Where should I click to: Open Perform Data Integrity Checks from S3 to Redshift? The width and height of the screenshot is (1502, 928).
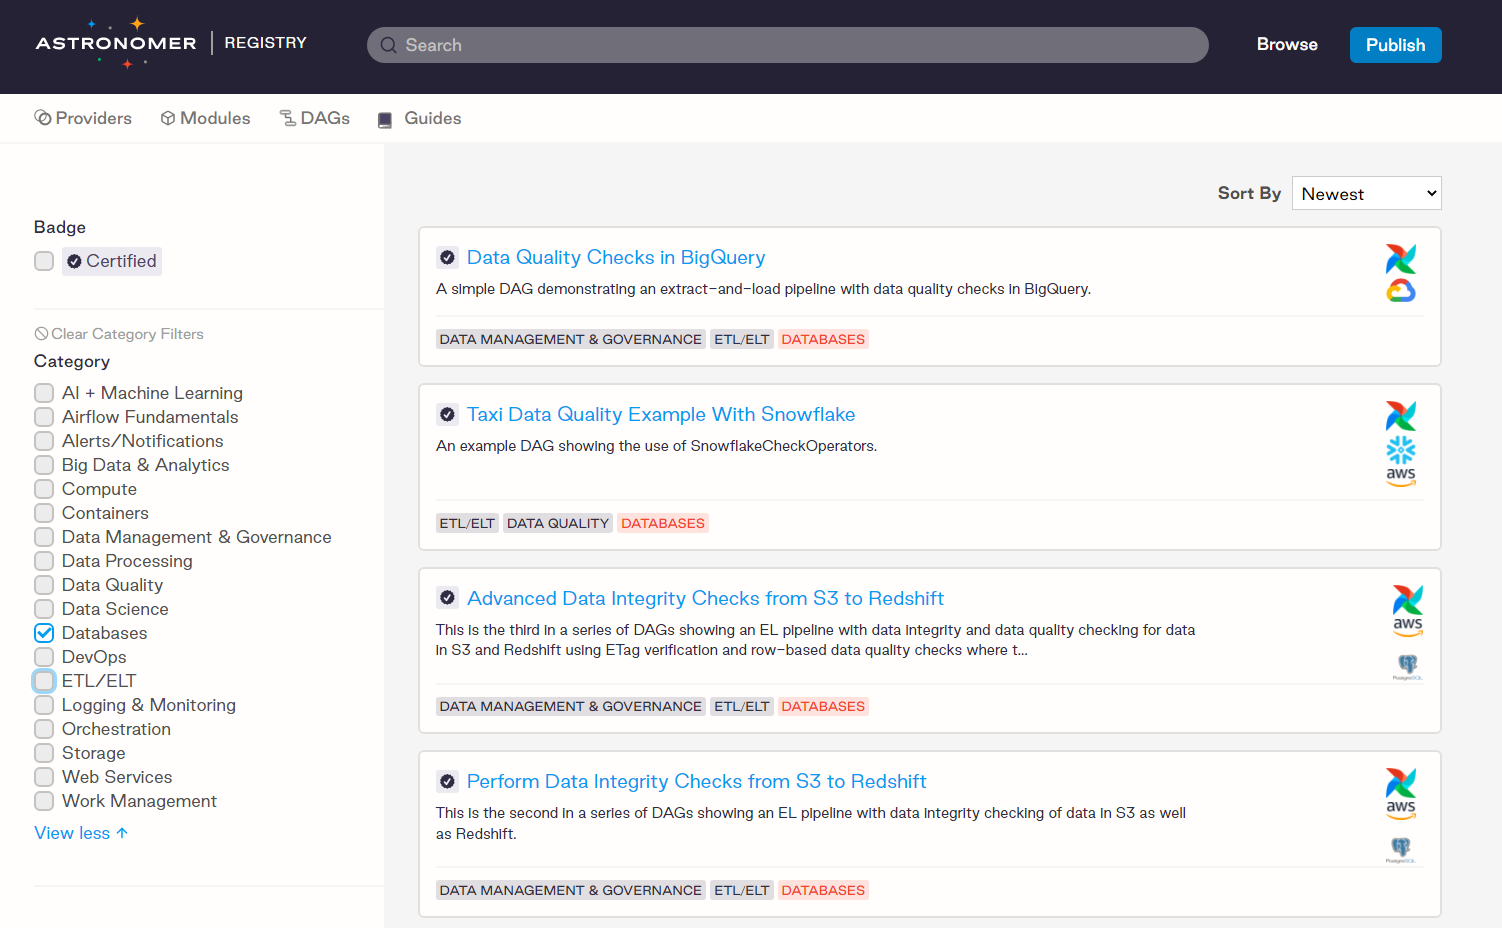pyautogui.click(x=696, y=782)
